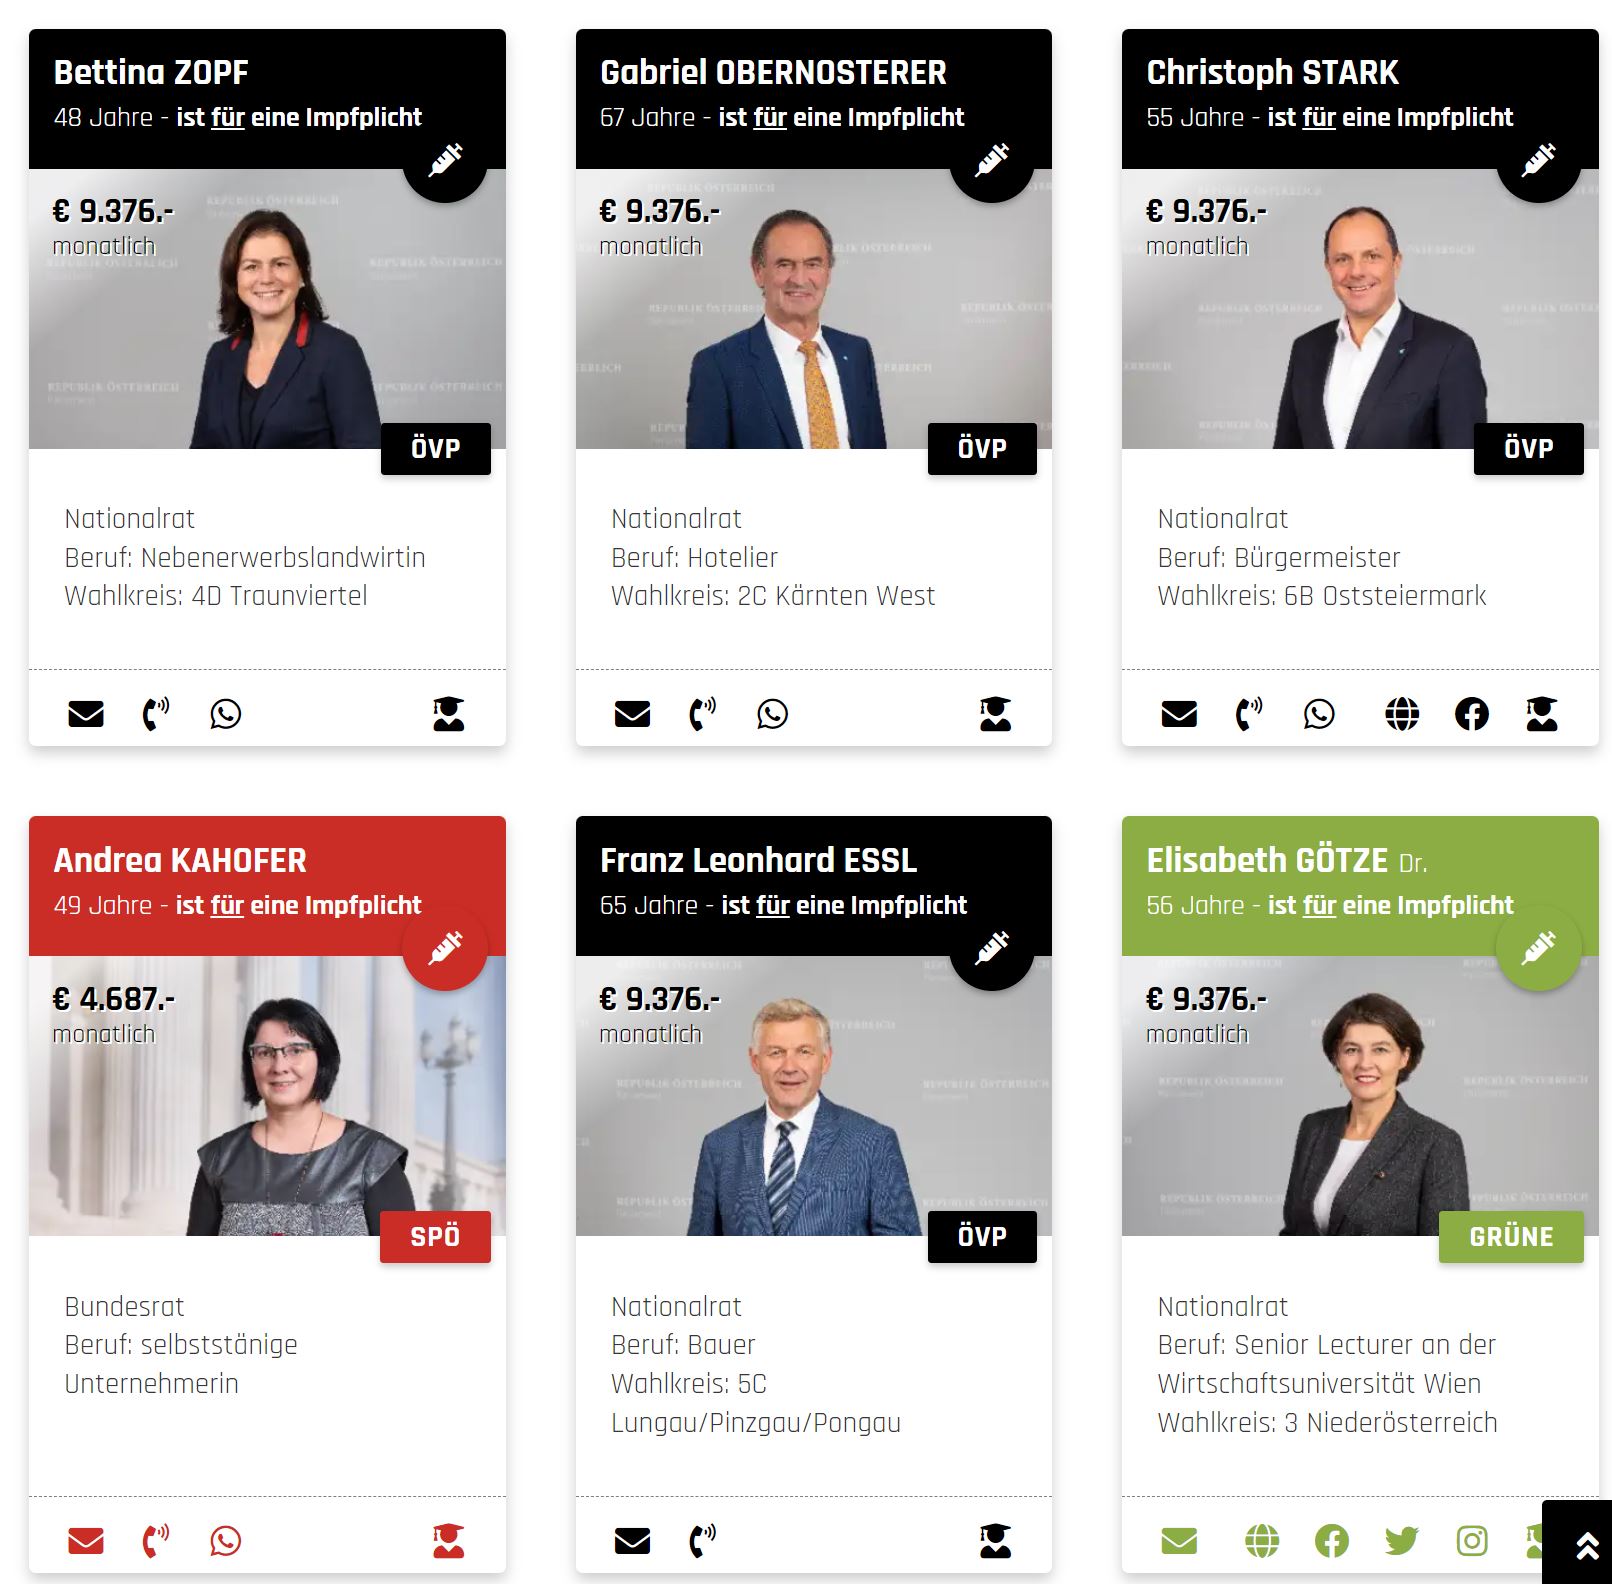Click Christoph Stark's Facebook icon
This screenshot has height=1584, width=1612.
click(1471, 714)
